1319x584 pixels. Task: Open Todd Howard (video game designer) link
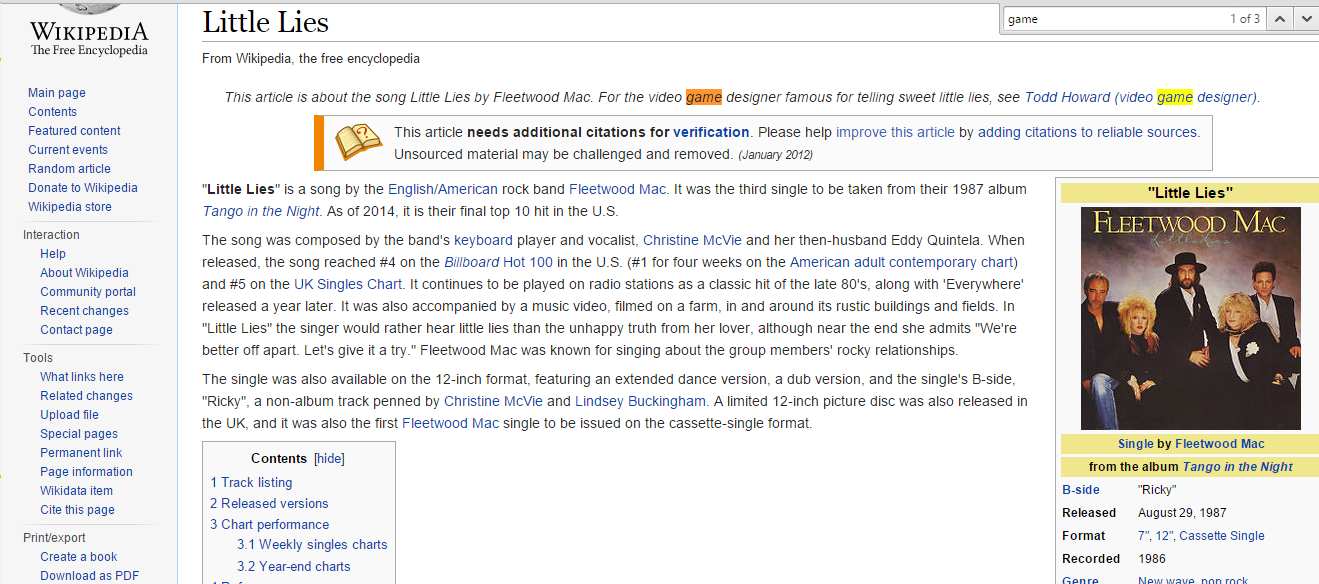click(x=1140, y=97)
